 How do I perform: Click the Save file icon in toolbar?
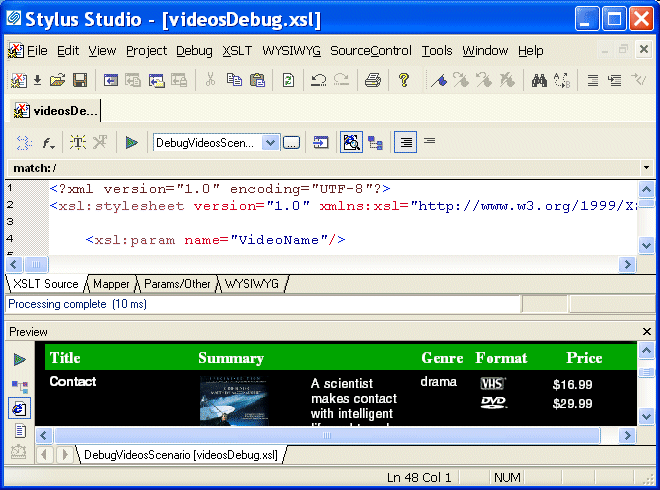click(80, 81)
